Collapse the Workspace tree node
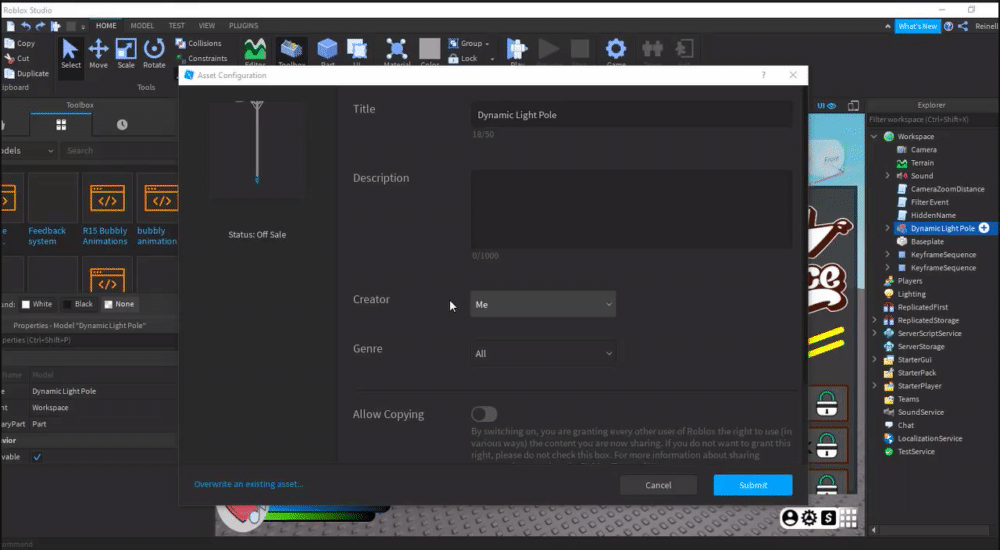The image size is (1000, 550). click(x=874, y=137)
